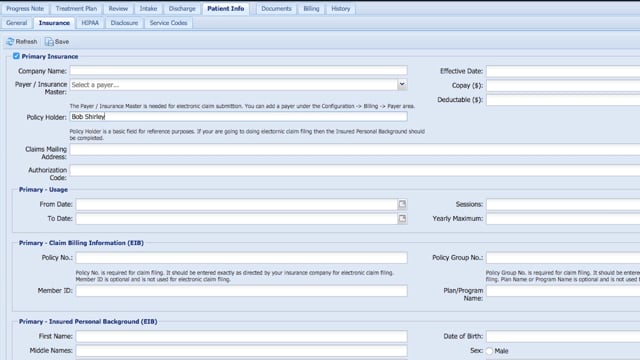Focus the Plan/Program Name field
The width and height of the screenshot is (640, 360).
point(563,291)
